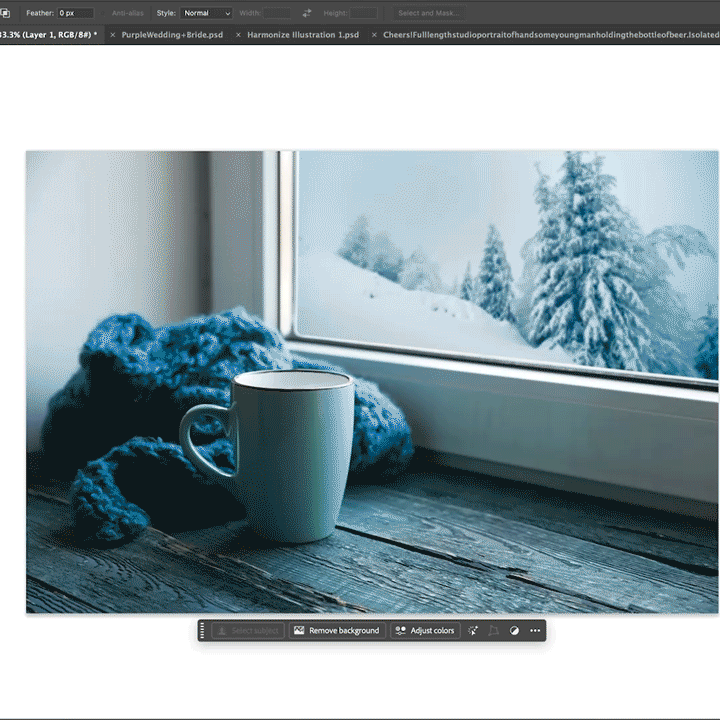Click the transform selection icon in the contextual bar
The image size is (720, 720).
pyautogui.click(x=494, y=630)
